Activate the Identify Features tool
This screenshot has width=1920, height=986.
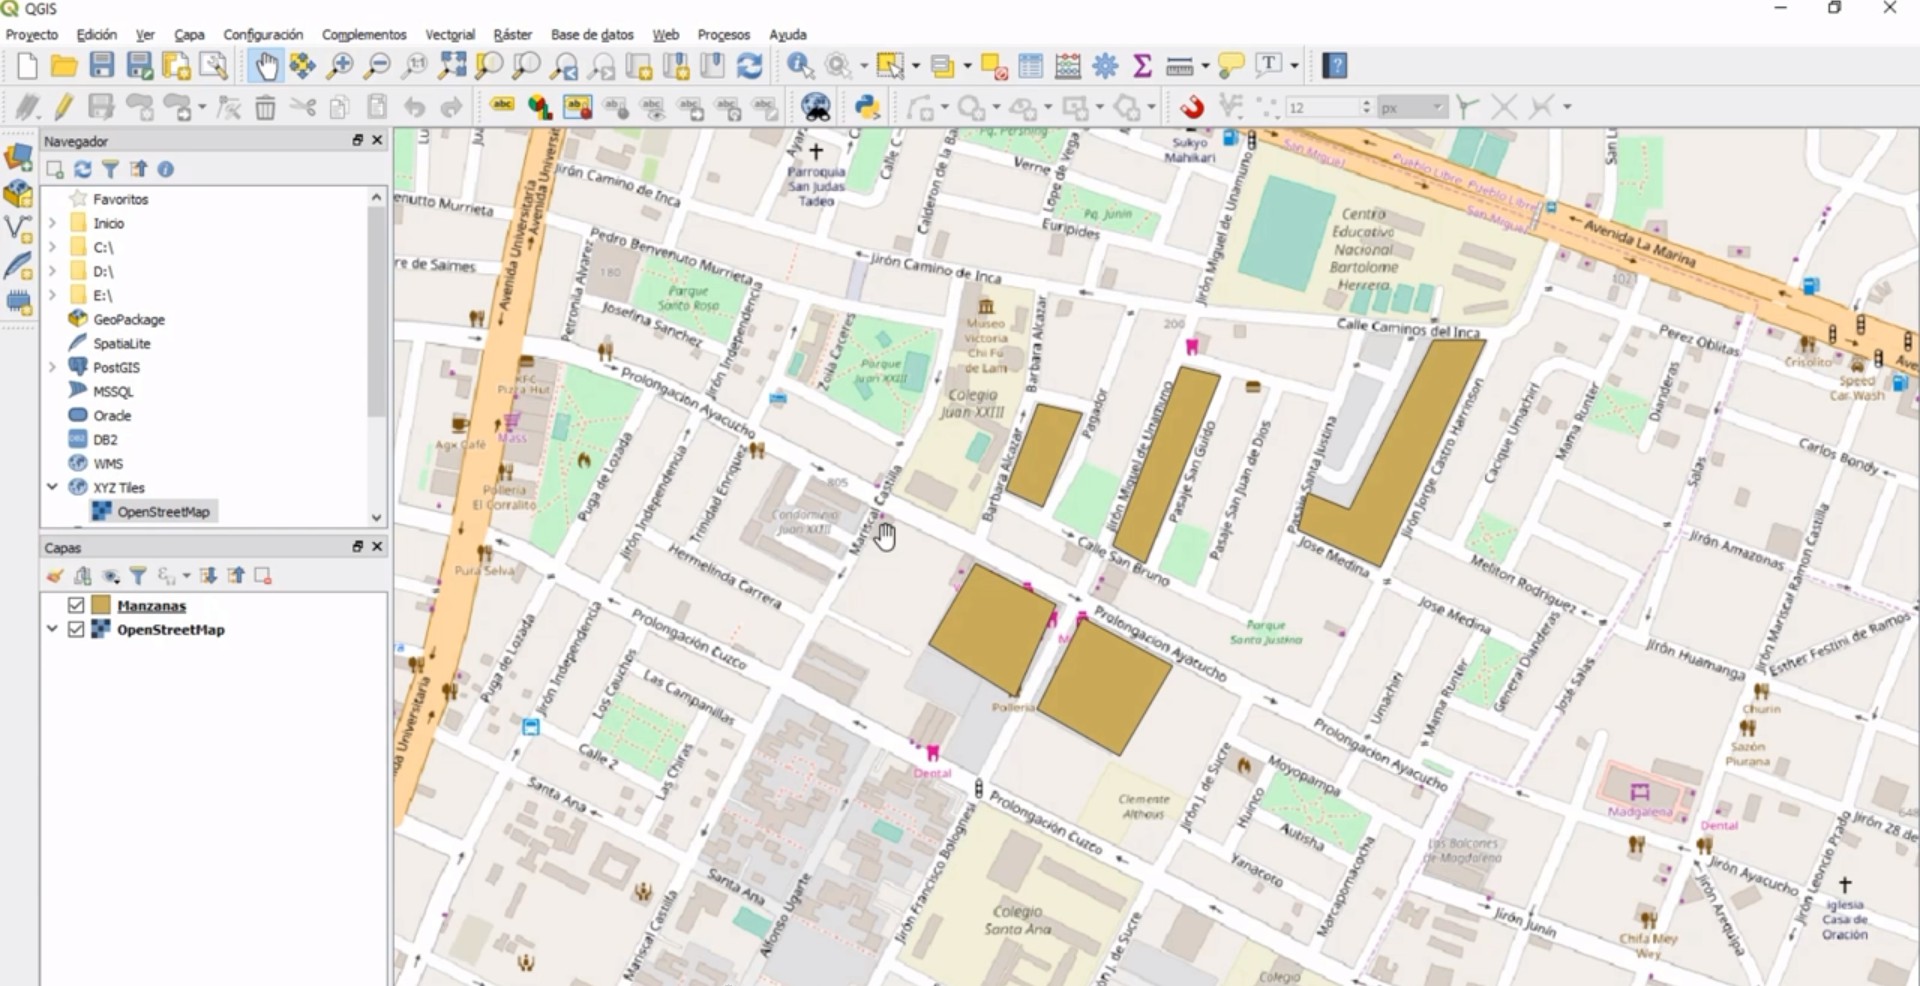[800, 66]
